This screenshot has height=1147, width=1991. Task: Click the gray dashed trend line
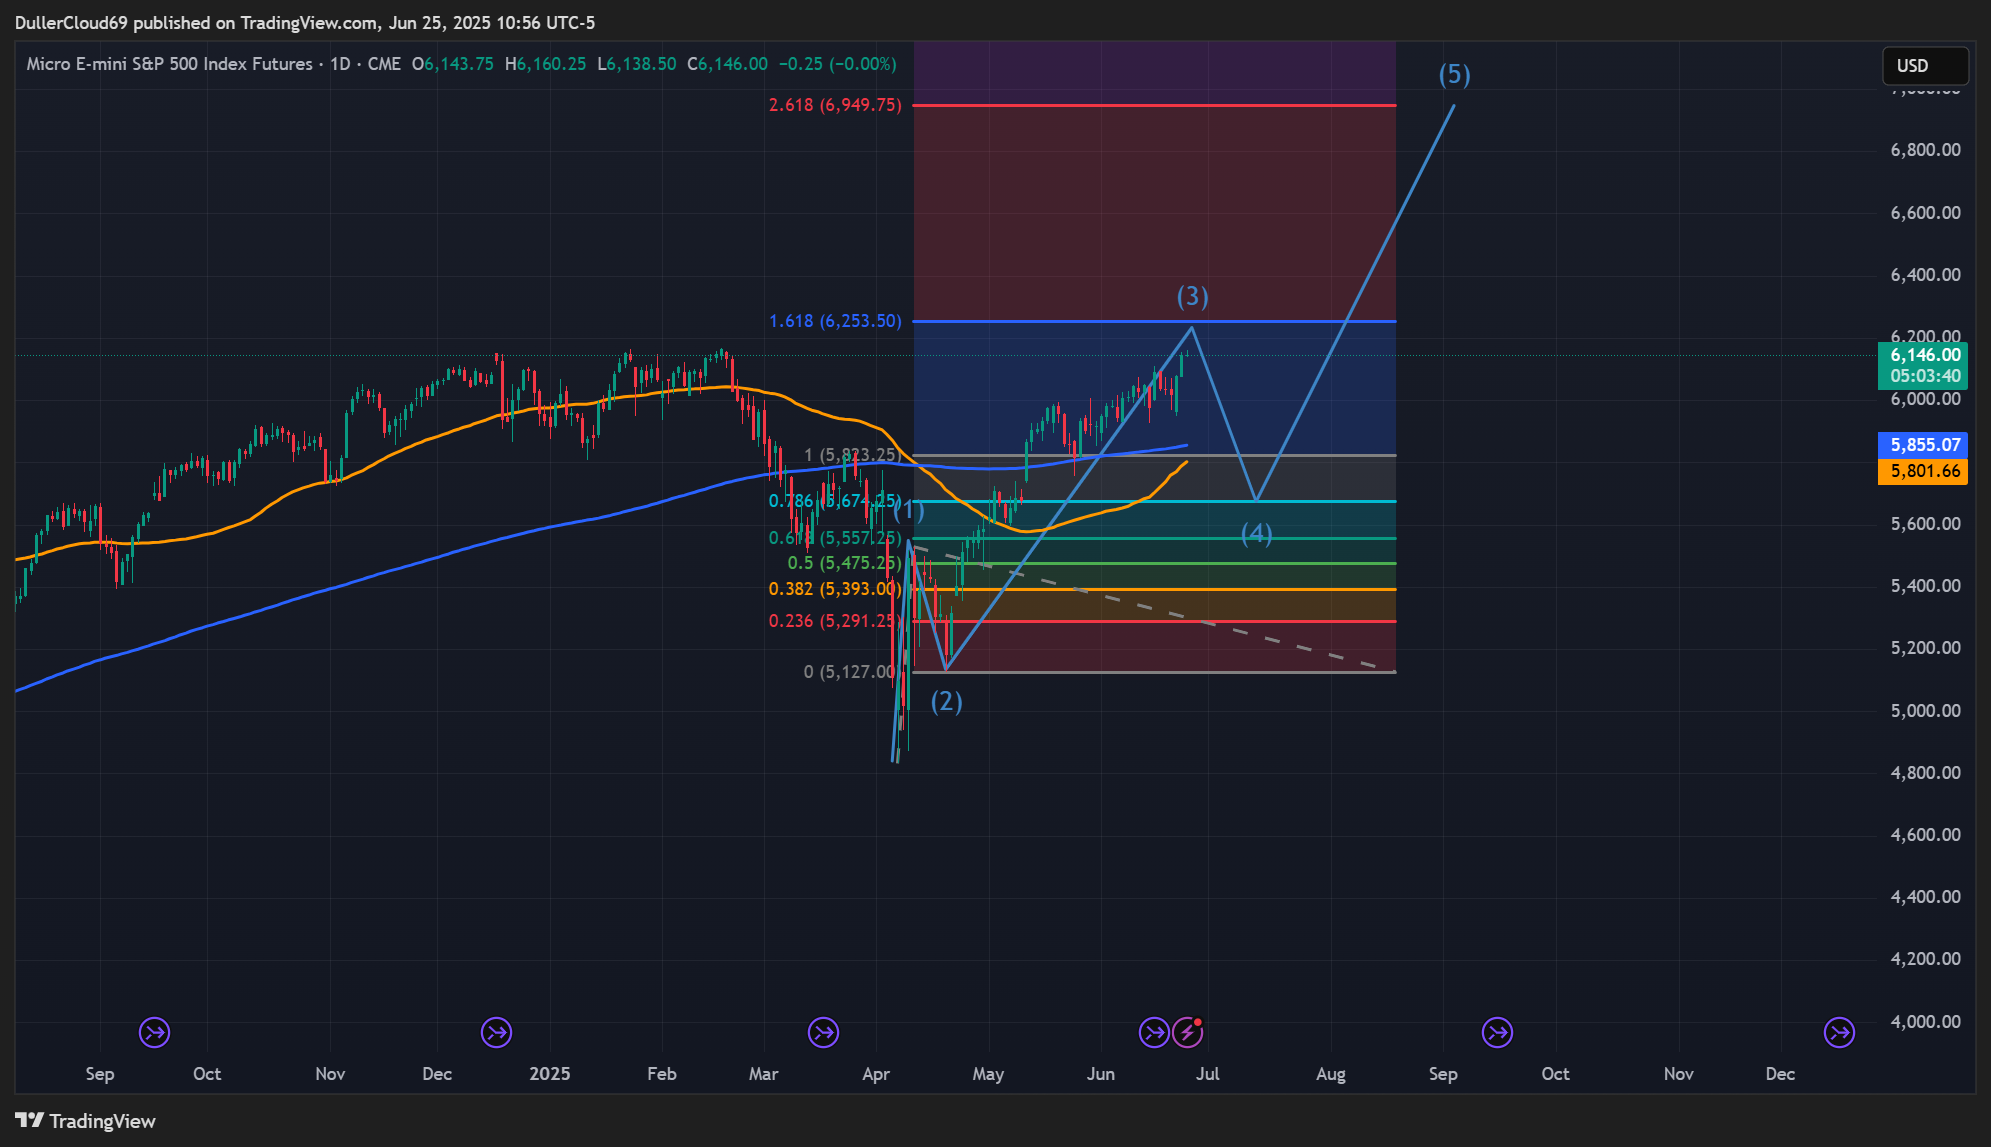pos(1154,609)
